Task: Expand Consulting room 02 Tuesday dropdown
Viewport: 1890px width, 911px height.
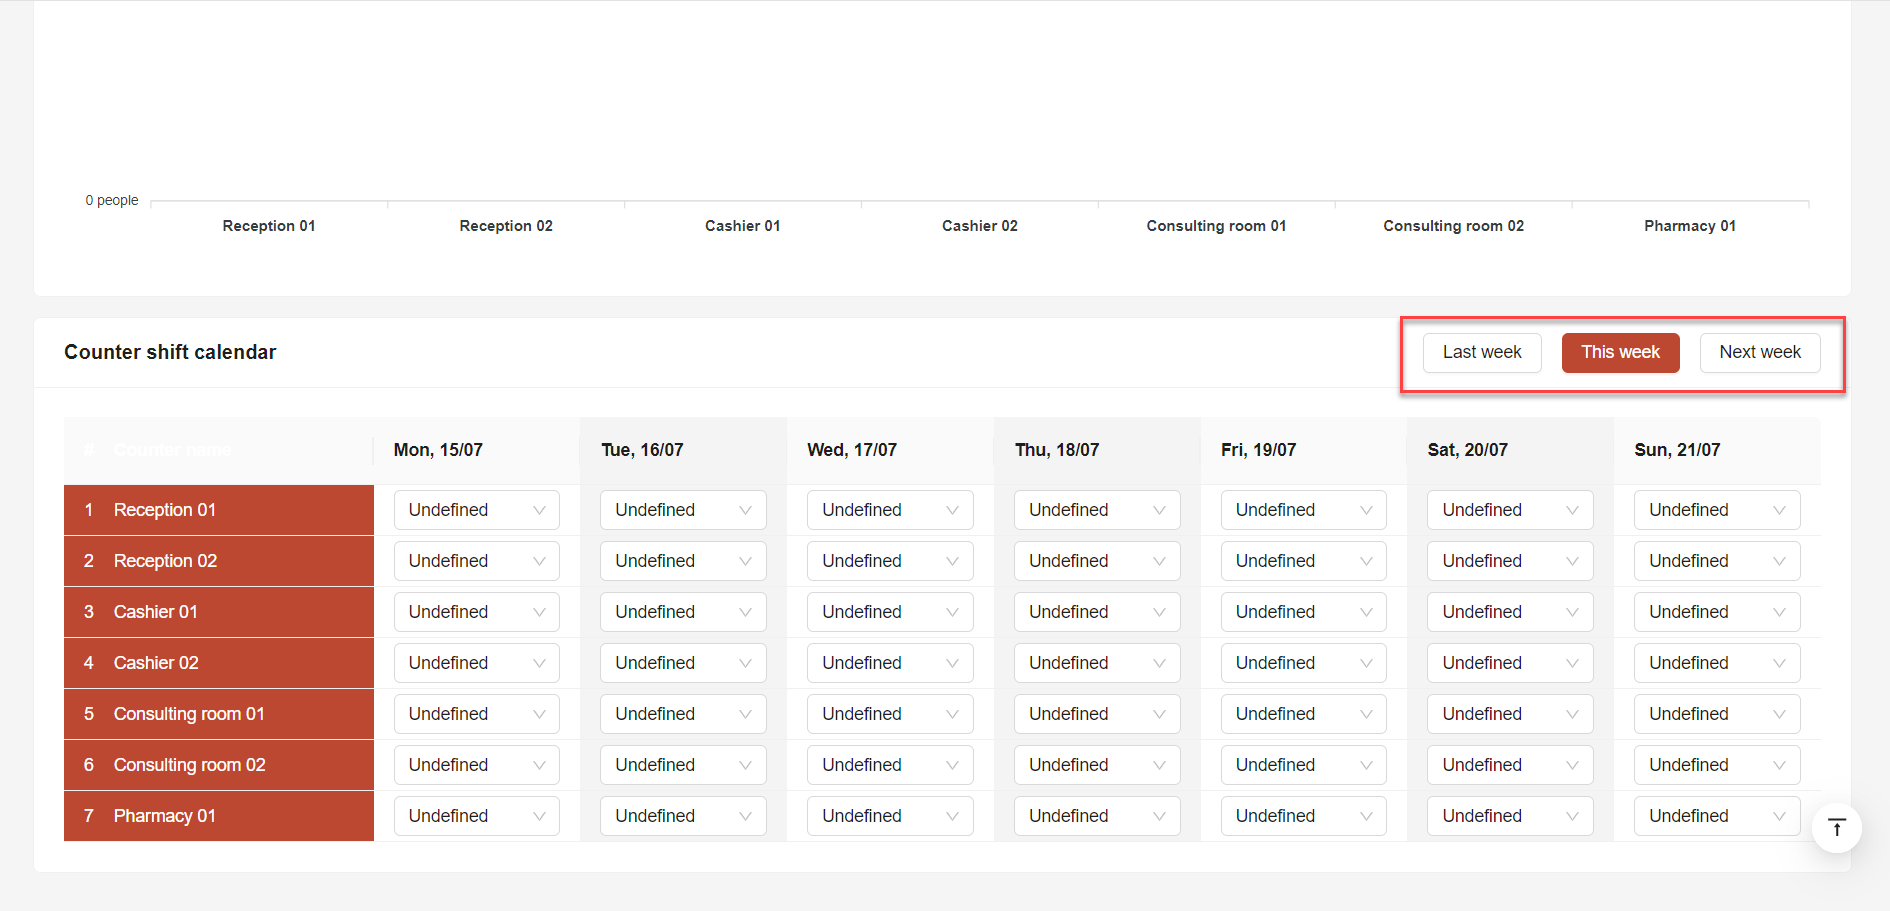Action: 683,765
